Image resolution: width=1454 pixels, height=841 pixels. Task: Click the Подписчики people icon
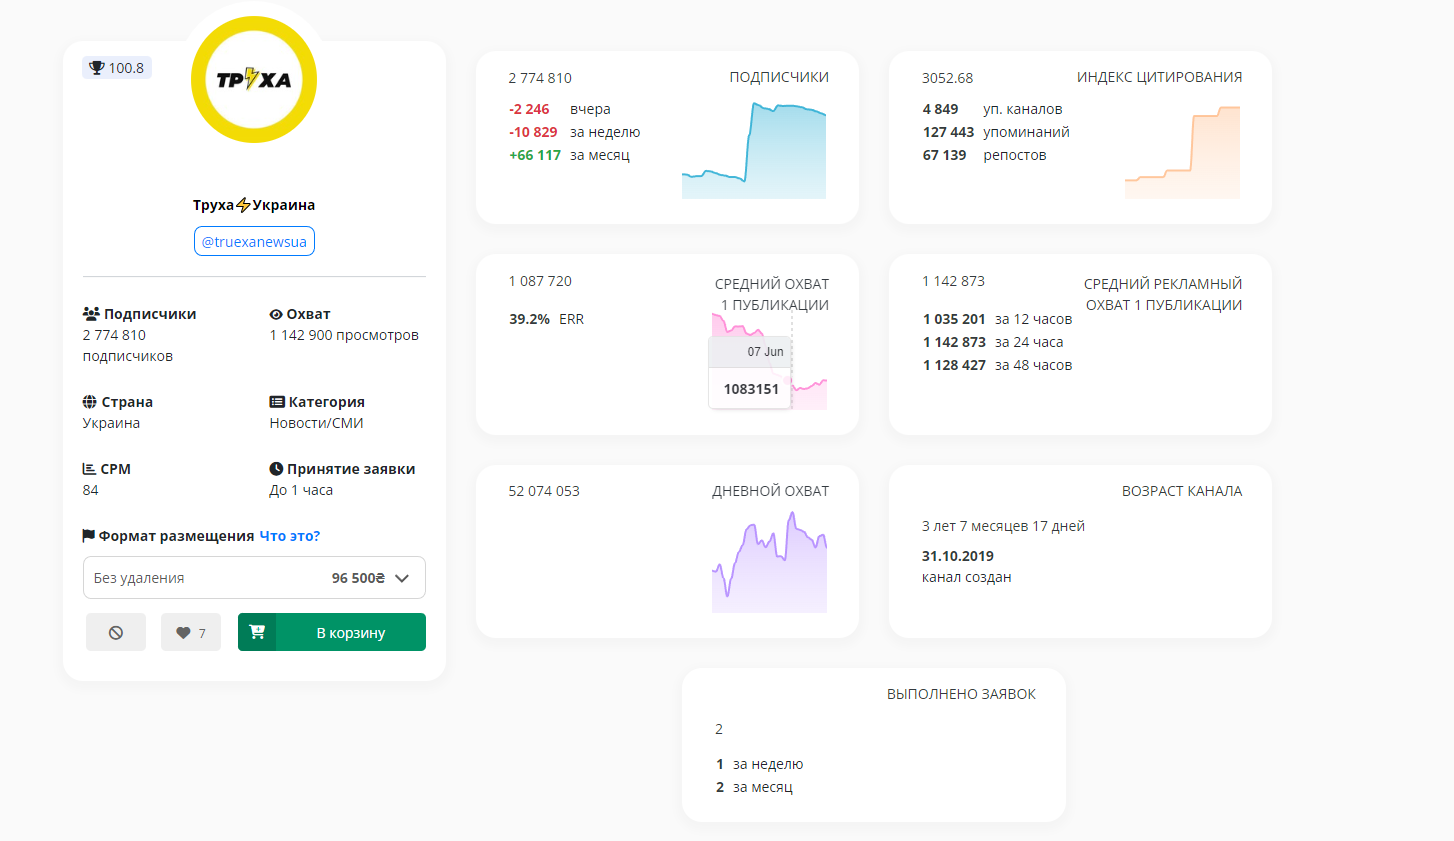pyautogui.click(x=91, y=314)
